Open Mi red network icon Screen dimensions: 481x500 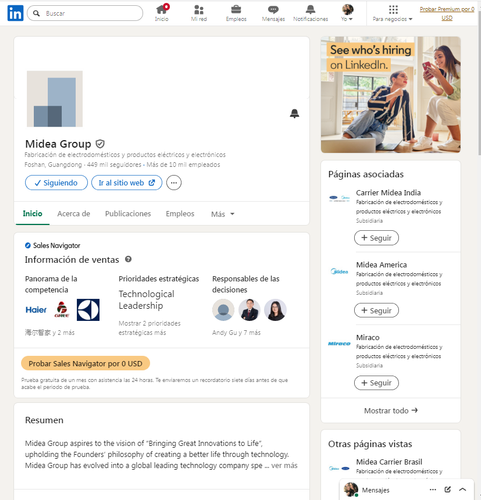(x=199, y=13)
